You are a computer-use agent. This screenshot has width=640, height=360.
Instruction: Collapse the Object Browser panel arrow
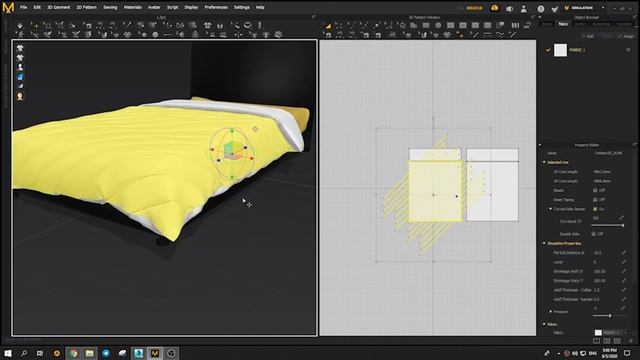point(540,18)
